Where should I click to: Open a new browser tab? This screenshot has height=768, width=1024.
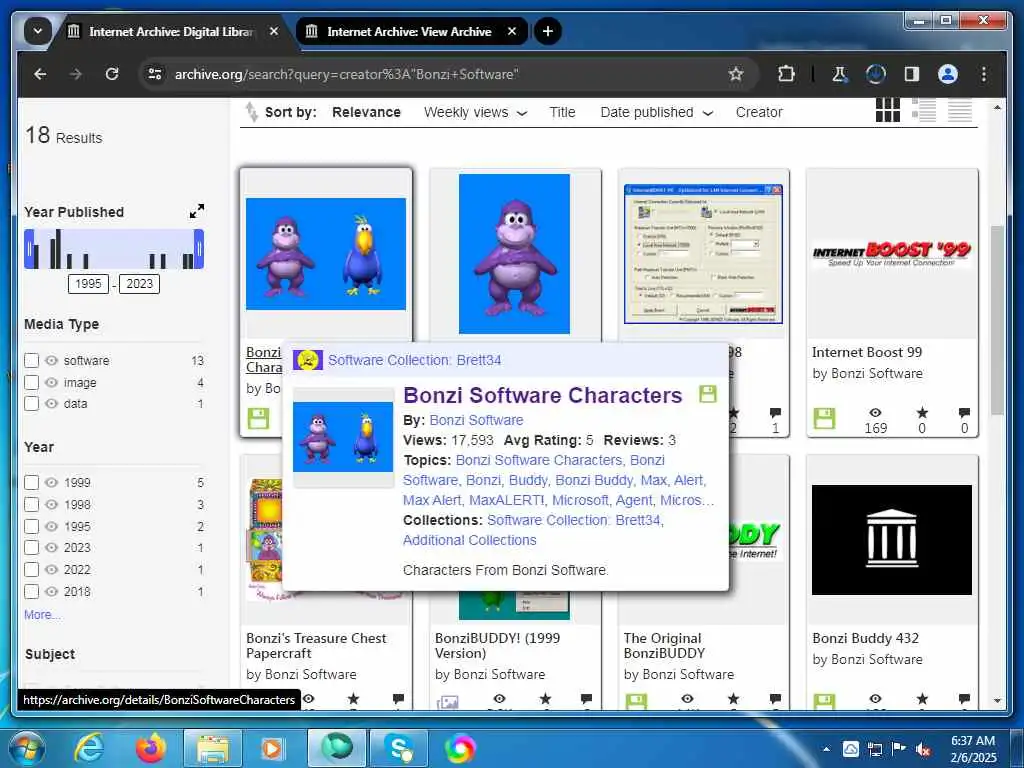[548, 31]
